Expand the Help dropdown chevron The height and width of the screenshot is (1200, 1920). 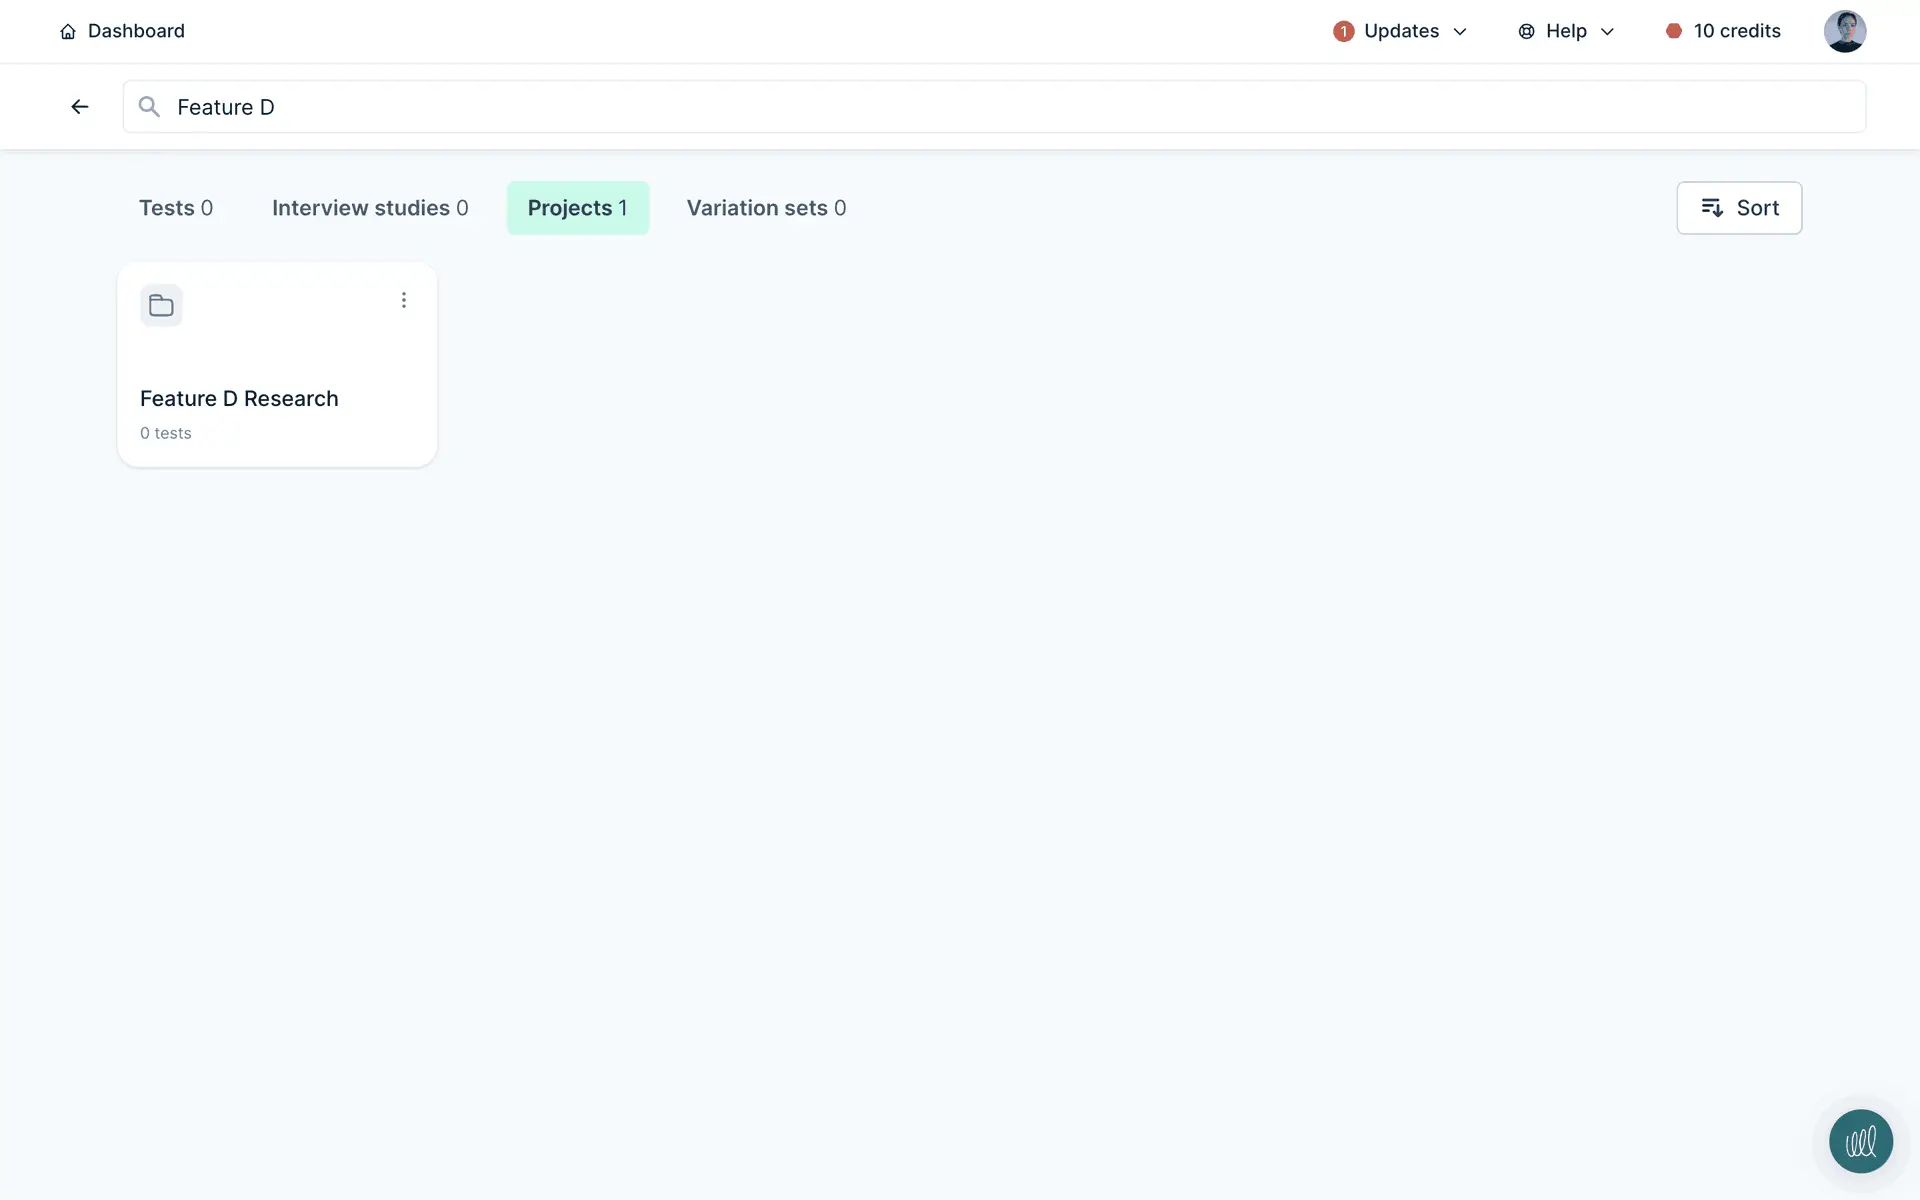(1607, 32)
